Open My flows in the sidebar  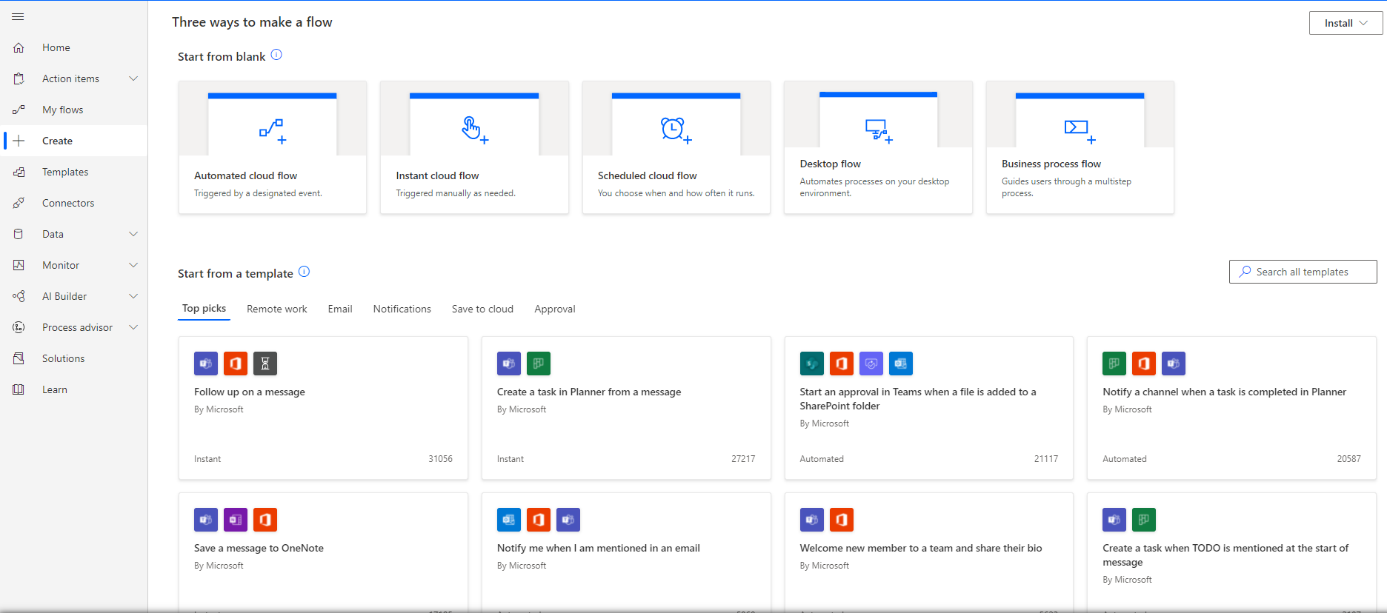pyautogui.click(x=74, y=110)
